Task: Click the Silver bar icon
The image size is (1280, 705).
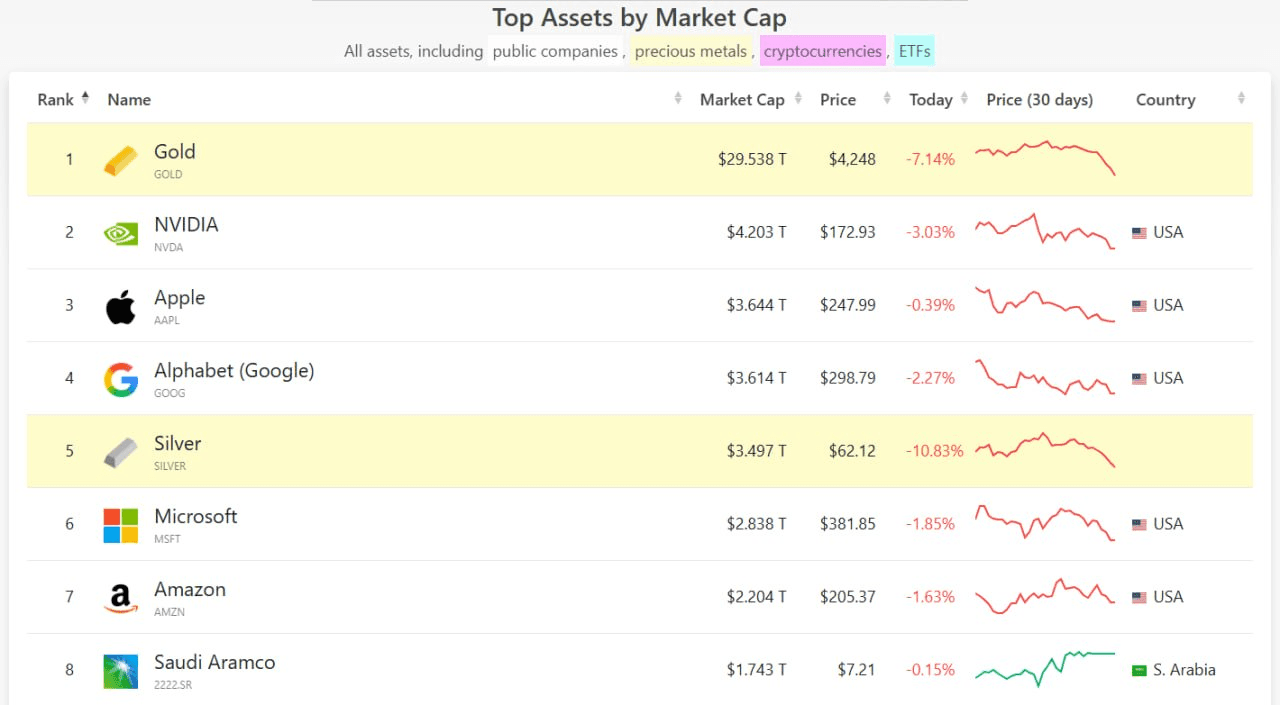Action: click(121, 453)
